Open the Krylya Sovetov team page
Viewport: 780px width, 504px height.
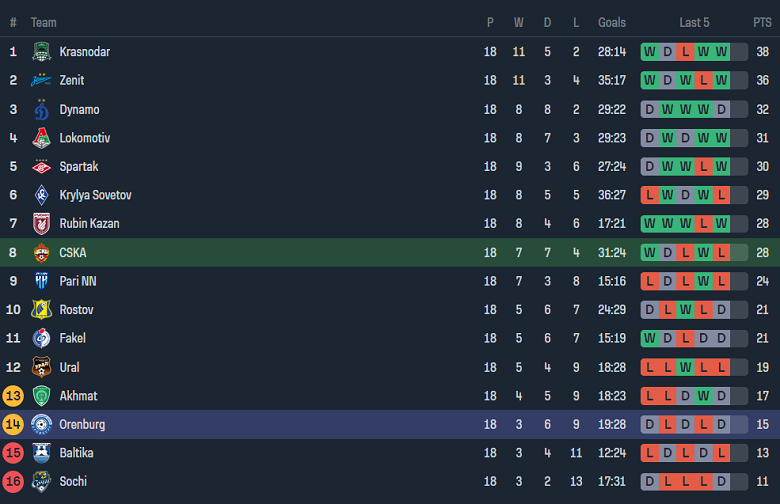pyautogui.click(x=95, y=195)
